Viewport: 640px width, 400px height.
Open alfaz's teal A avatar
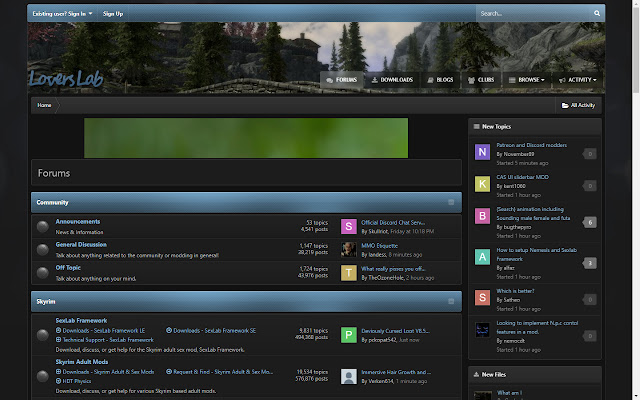(482, 257)
